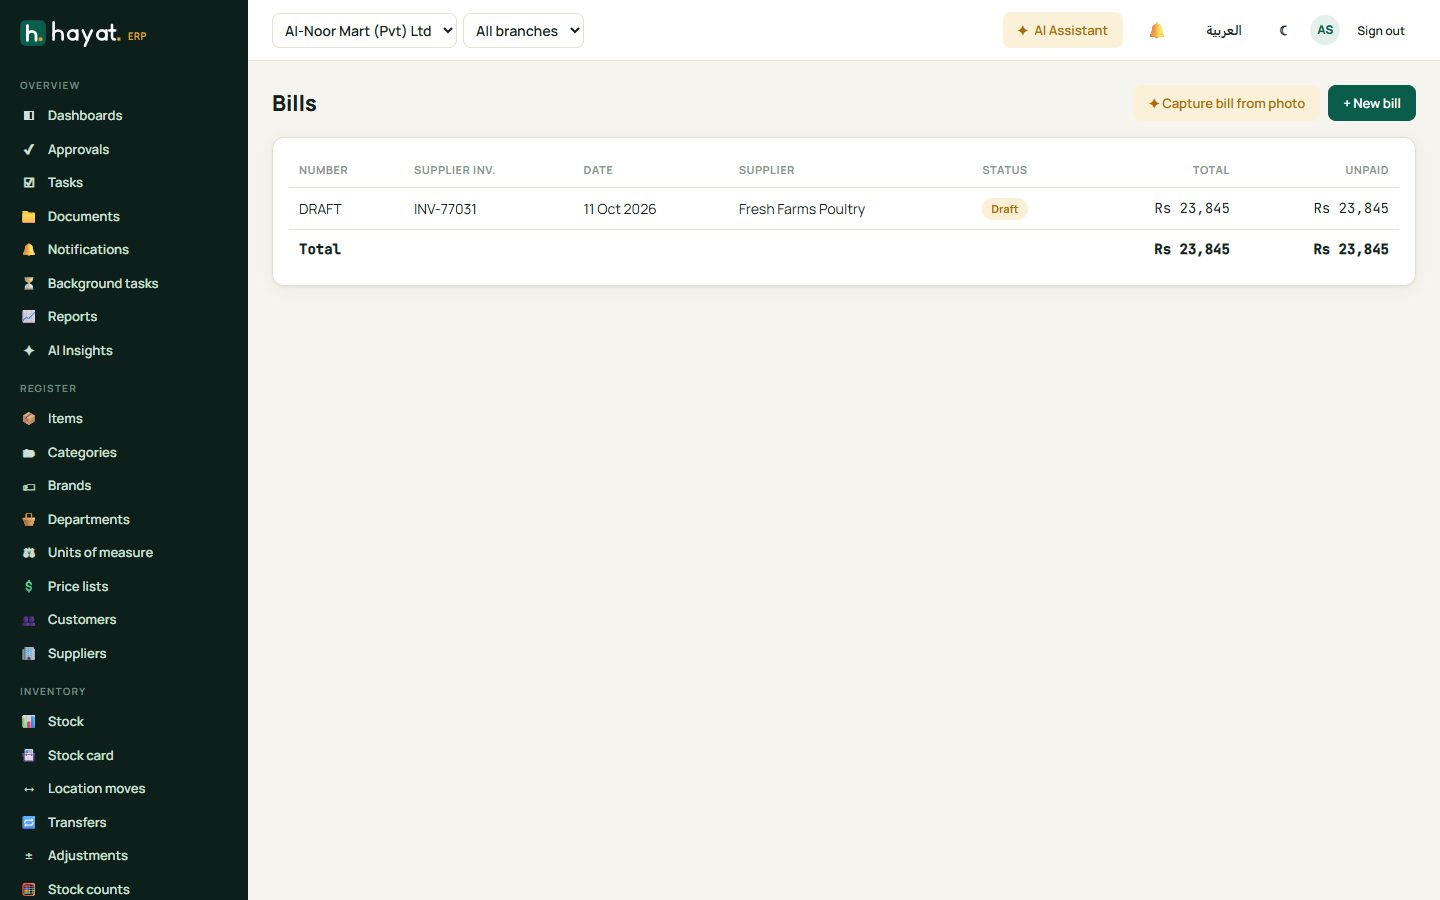
Task: Click the AS user avatar
Action: [x=1325, y=30]
